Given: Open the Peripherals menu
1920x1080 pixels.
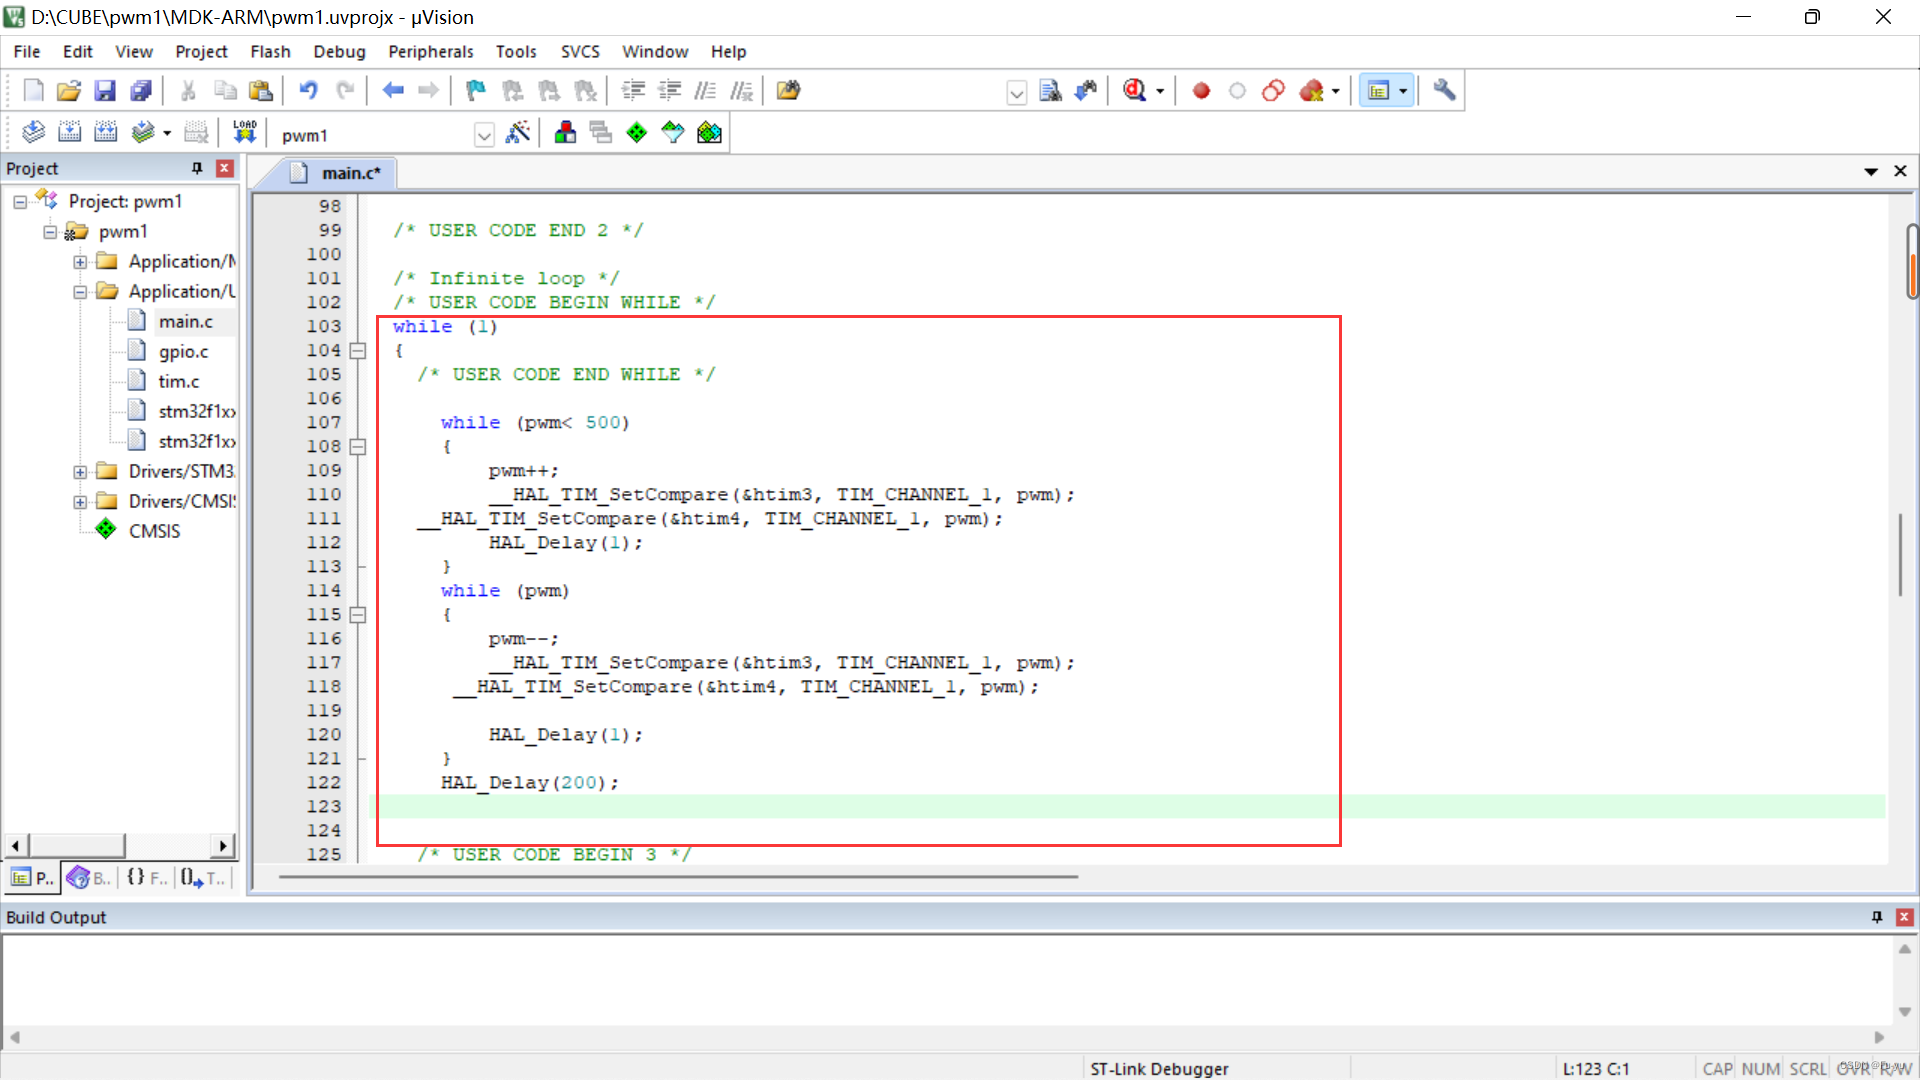Looking at the screenshot, I should (x=431, y=52).
